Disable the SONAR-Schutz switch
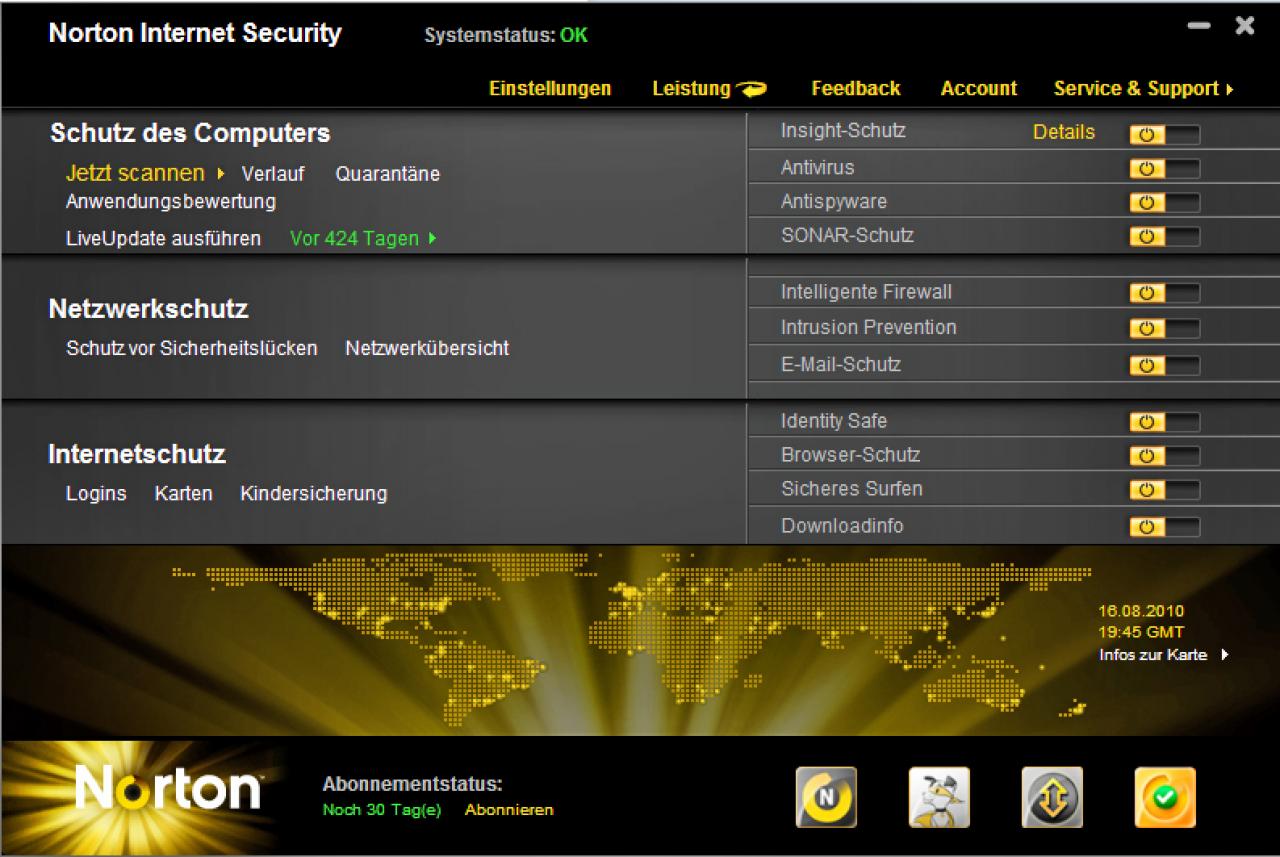The height and width of the screenshot is (857, 1280). [1164, 236]
